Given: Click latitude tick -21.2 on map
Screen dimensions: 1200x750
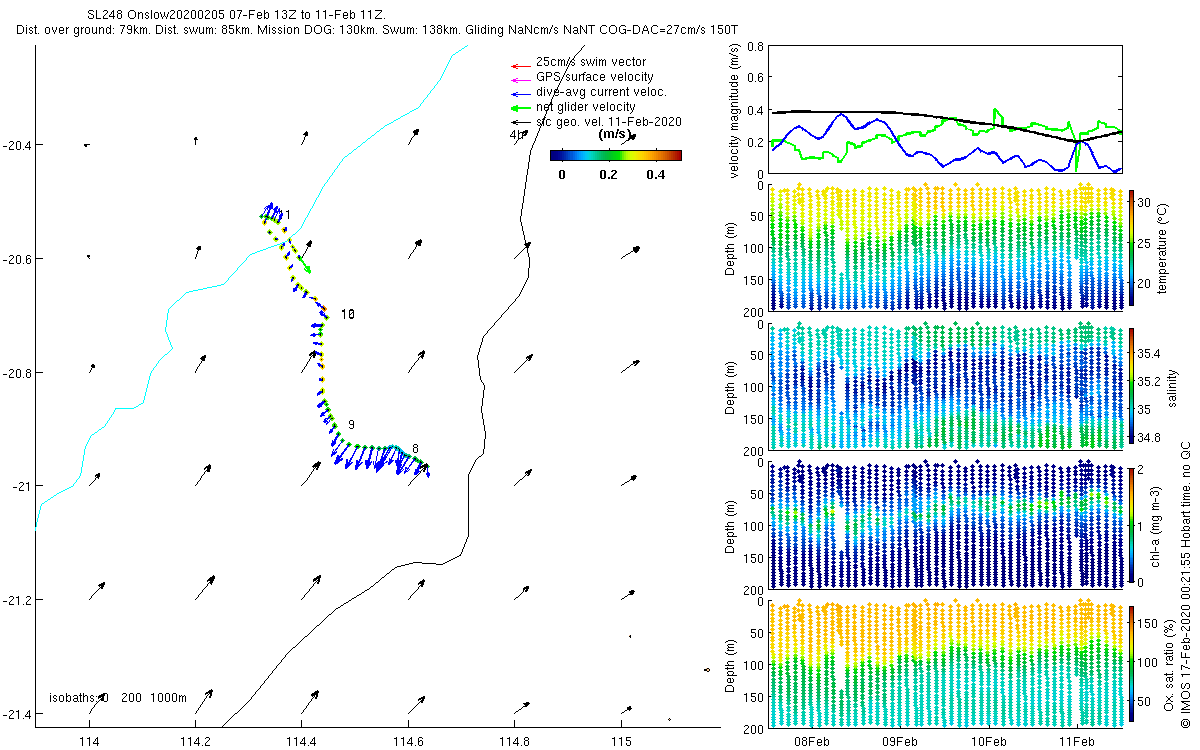Looking at the screenshot, I should [17, 600].
